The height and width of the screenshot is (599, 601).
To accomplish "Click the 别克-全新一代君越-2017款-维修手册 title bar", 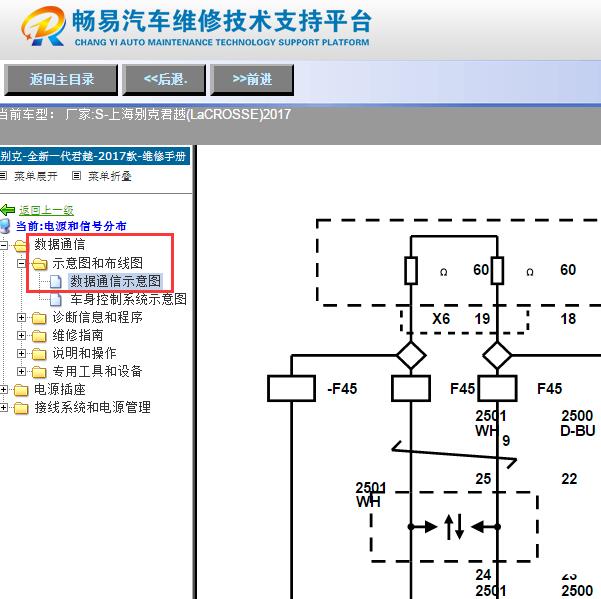I will click(94, 156).
